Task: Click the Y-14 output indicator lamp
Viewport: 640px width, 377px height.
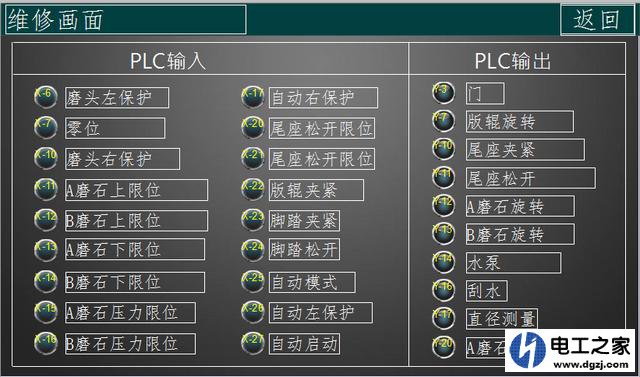Action: click(x=443, y=262)
